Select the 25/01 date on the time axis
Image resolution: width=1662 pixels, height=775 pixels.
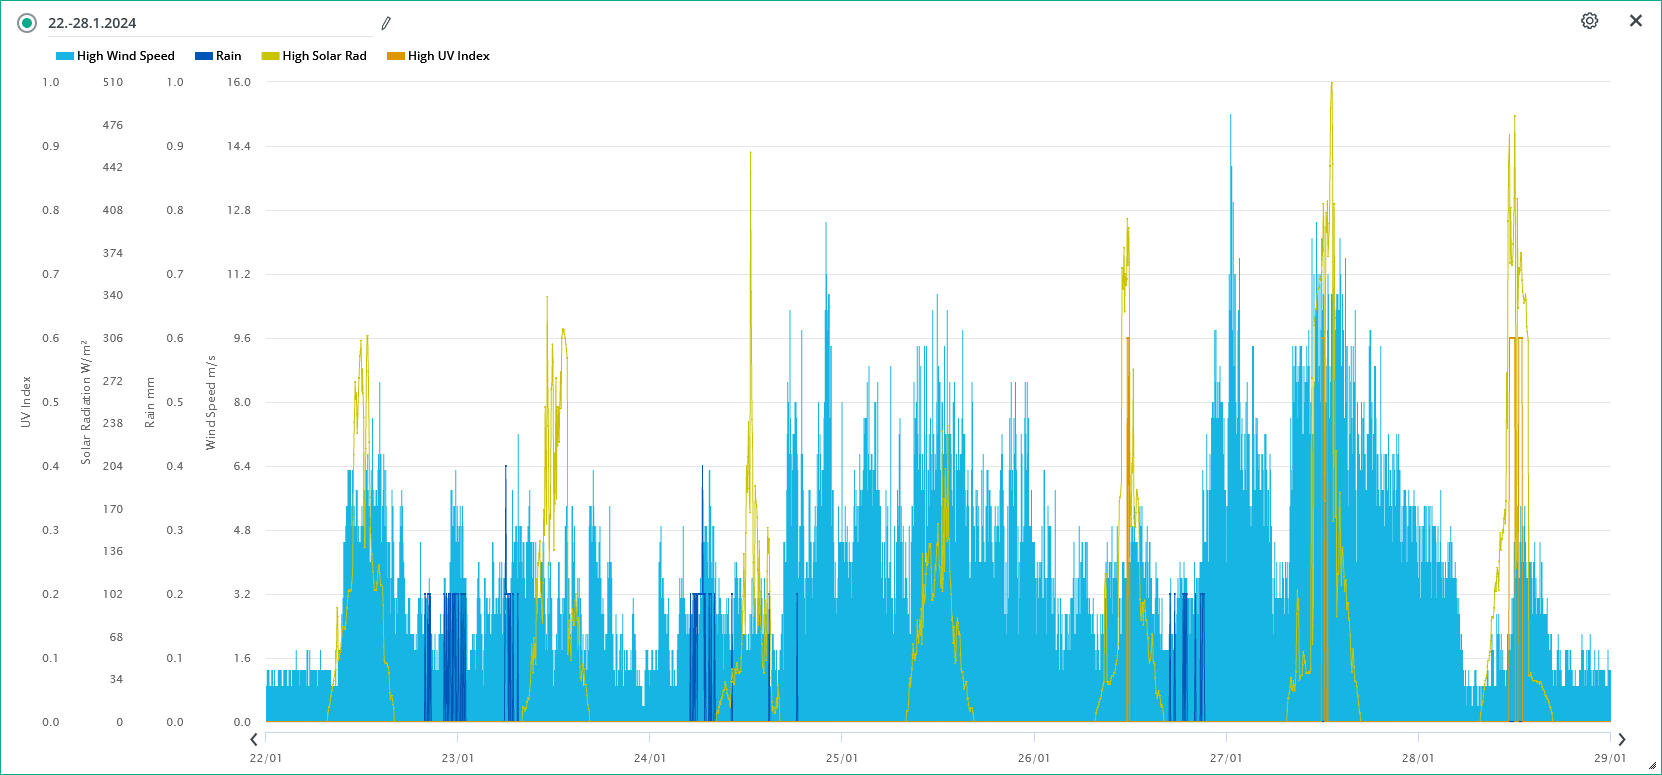click(841, 758)
